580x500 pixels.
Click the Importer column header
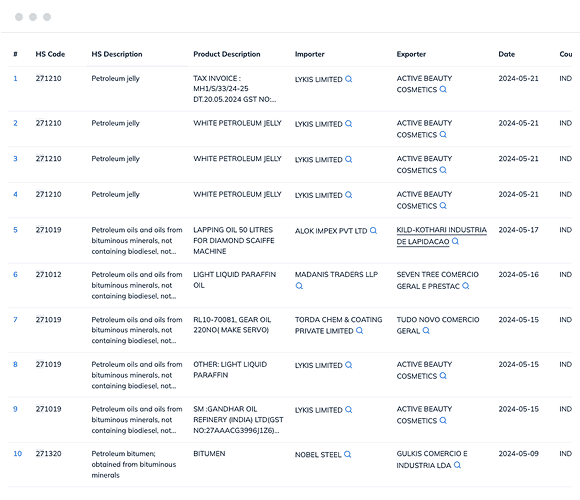[x=310, y=54]
